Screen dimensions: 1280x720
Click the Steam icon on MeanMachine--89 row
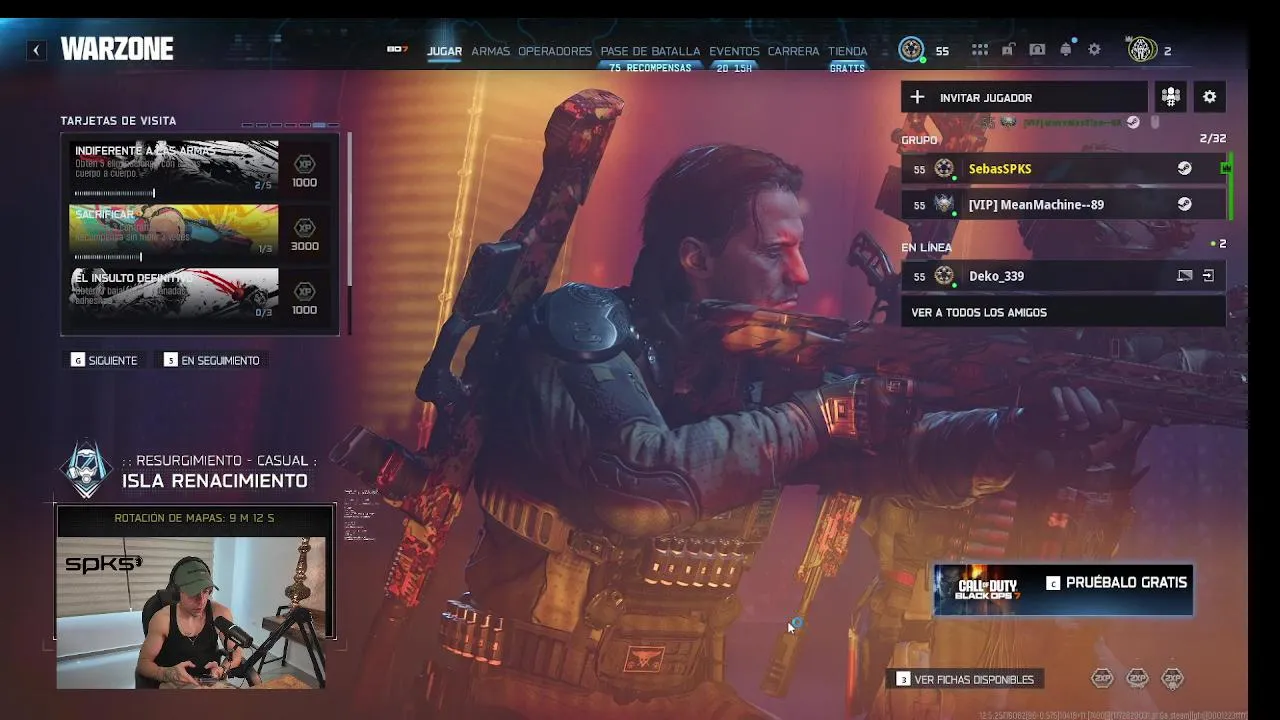[1184, 204]
